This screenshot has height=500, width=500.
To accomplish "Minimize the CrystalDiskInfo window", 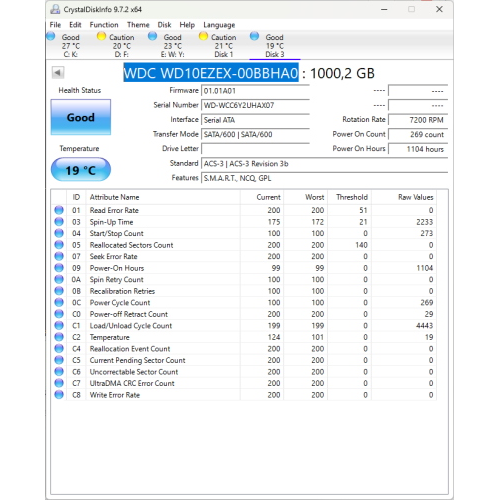I will 384,9.
